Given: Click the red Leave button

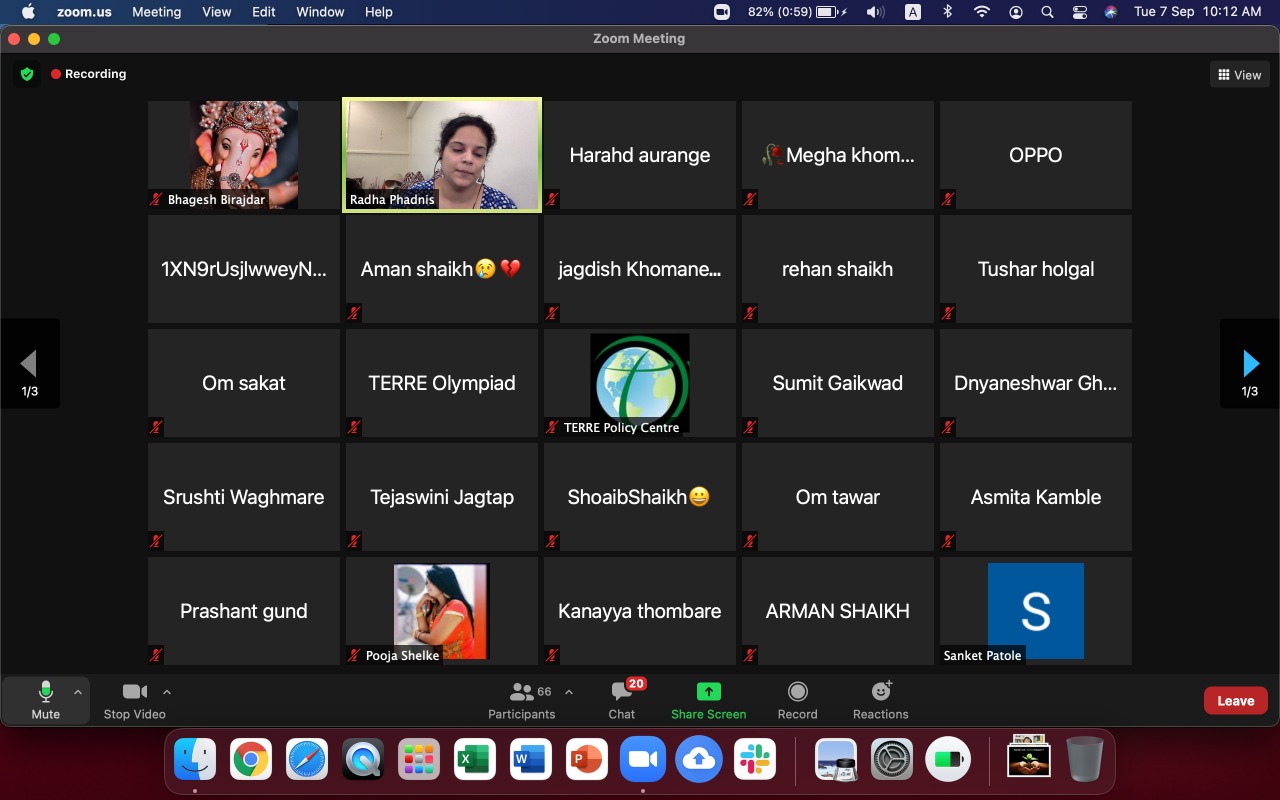Looking at the screenshot, I should pyautogui.click(x=1235, y=701).
